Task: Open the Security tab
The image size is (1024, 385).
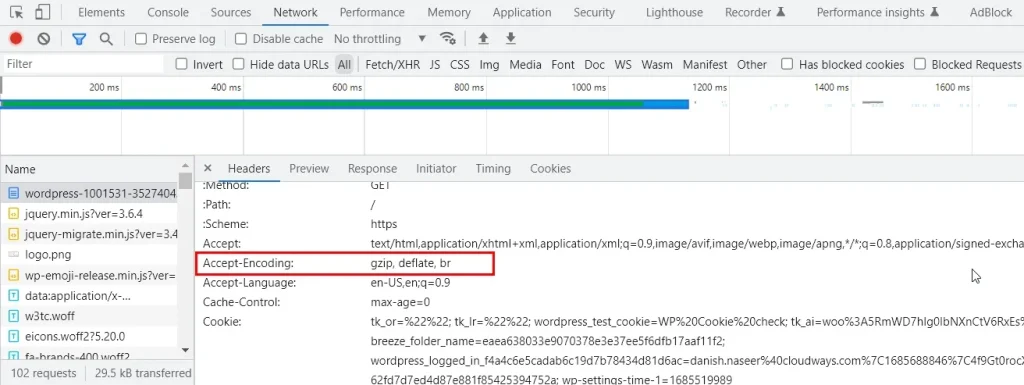Action: 594,12
